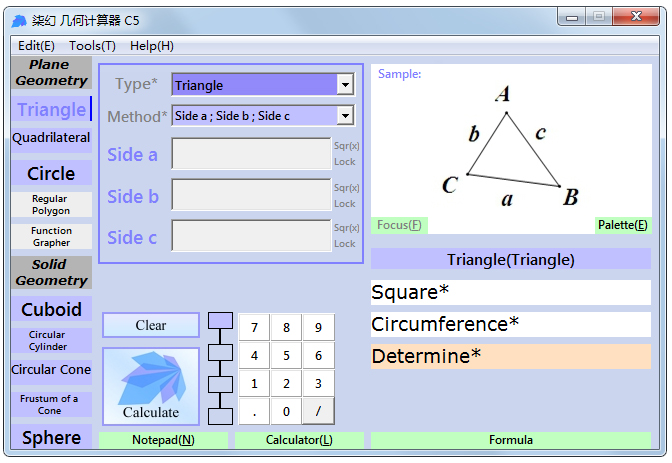Open the Notepad(N) panel

click(x=163, y=440)
